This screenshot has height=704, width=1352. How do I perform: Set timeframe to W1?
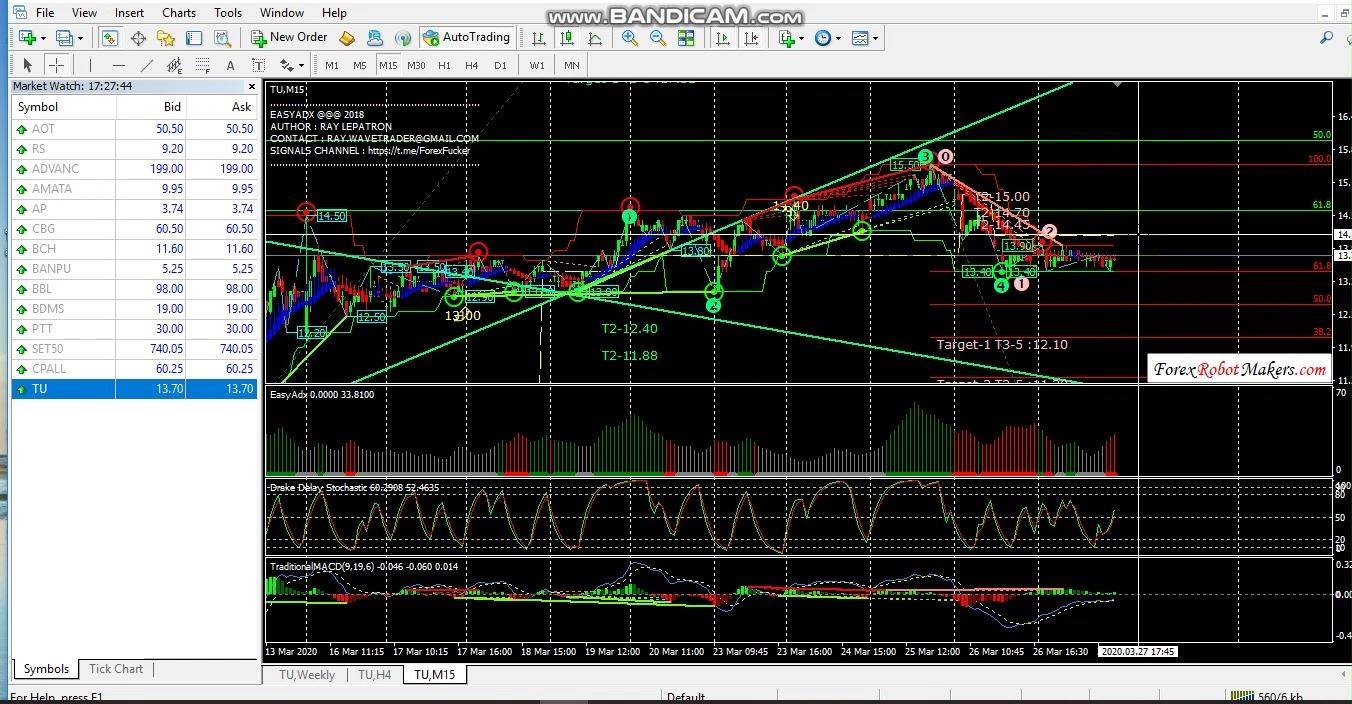[537, 65]
